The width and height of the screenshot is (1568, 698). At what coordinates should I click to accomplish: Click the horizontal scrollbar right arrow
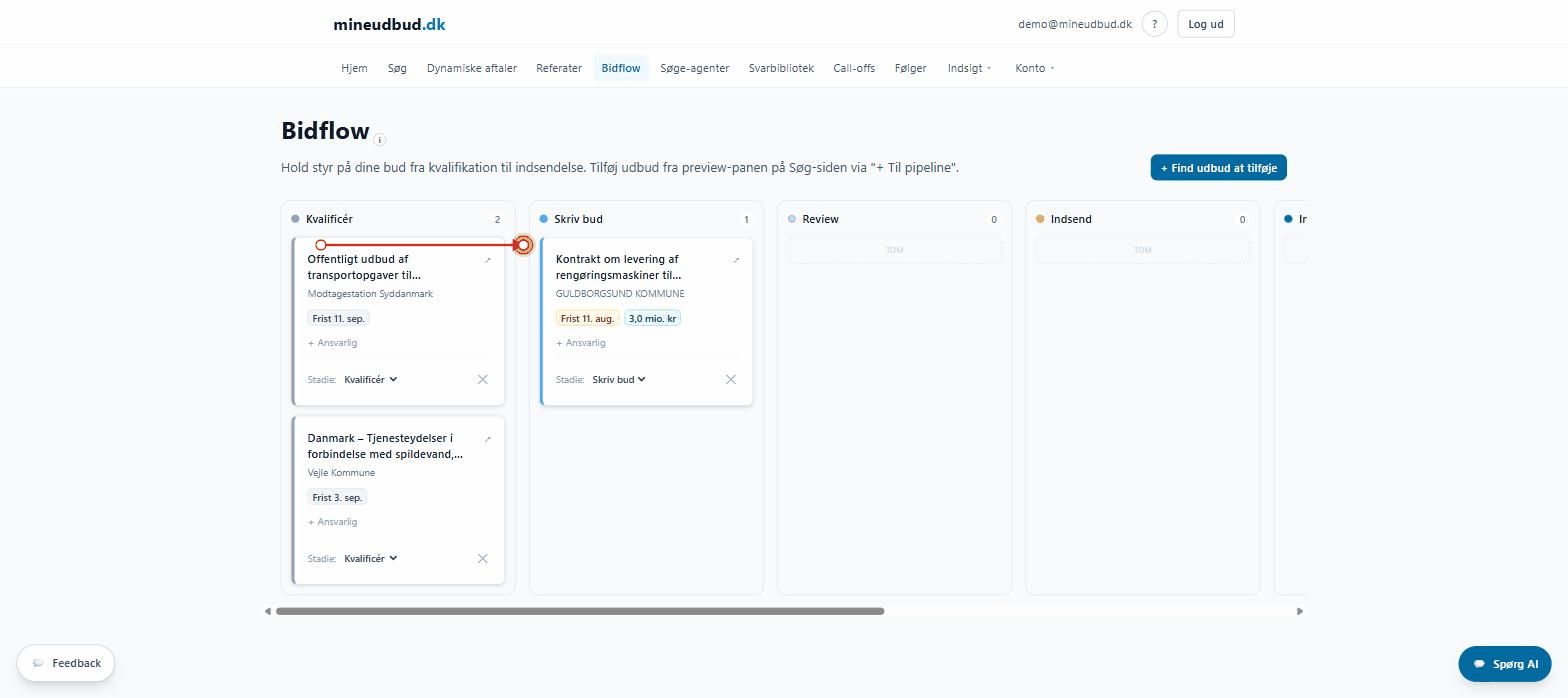(1300, 611)
